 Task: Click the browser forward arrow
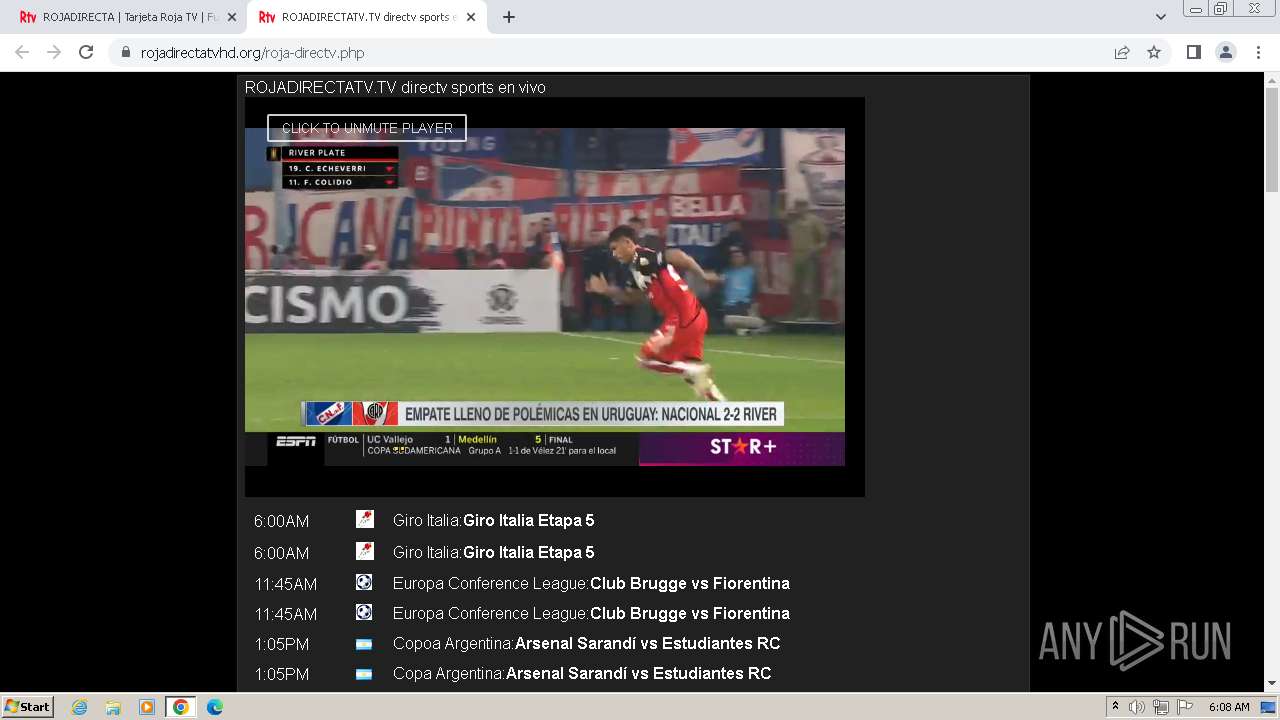click(54, 52)
